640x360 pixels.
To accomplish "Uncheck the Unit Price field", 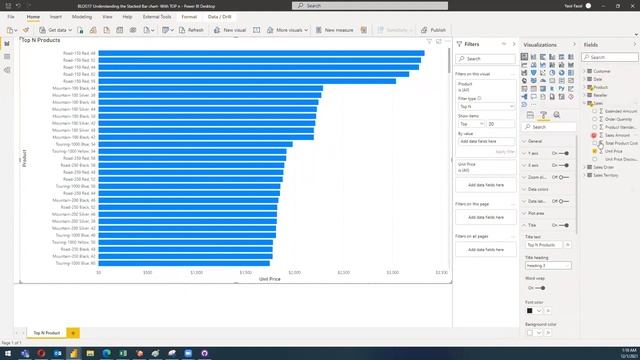I will 594,151.
